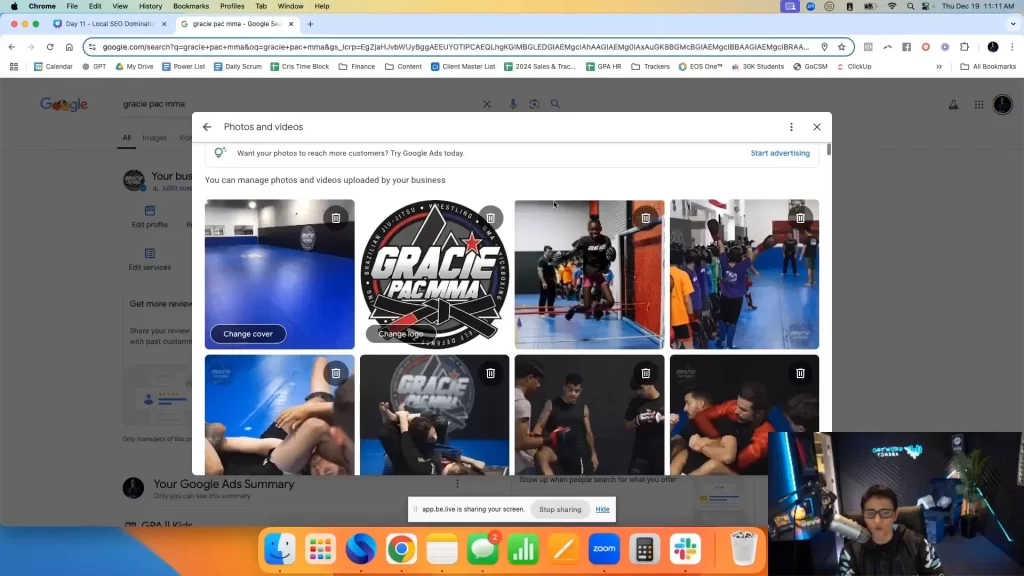Open the Bookmarks menu in menu bar
The image size is (1024, 576).
pyautogui.click(x=191, y=6)
